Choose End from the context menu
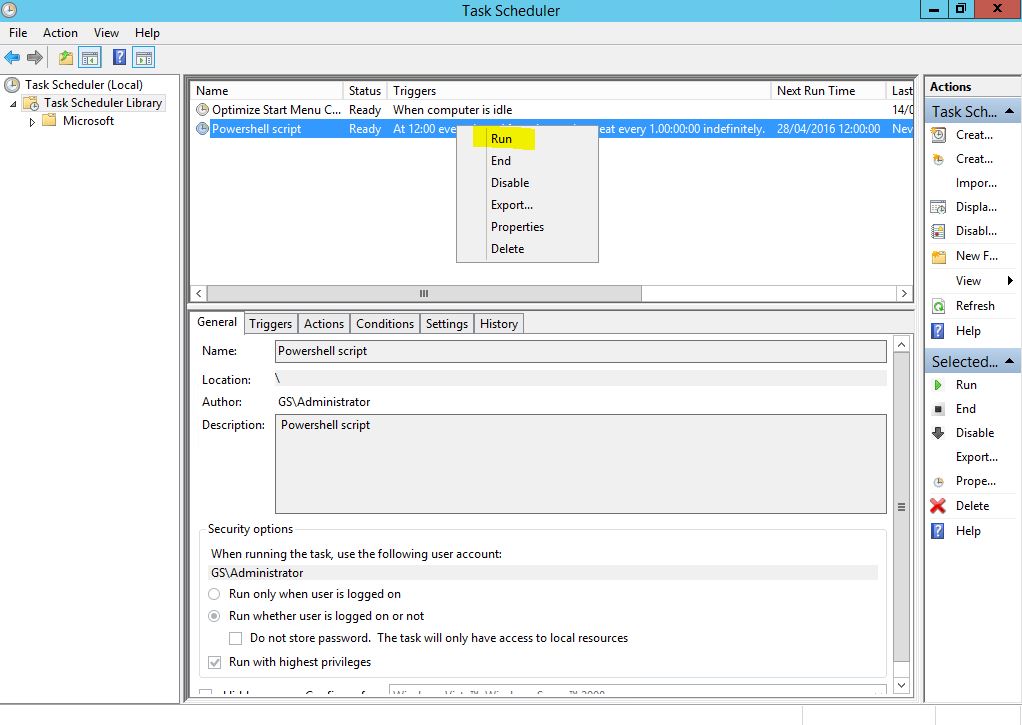 point(527,161)
